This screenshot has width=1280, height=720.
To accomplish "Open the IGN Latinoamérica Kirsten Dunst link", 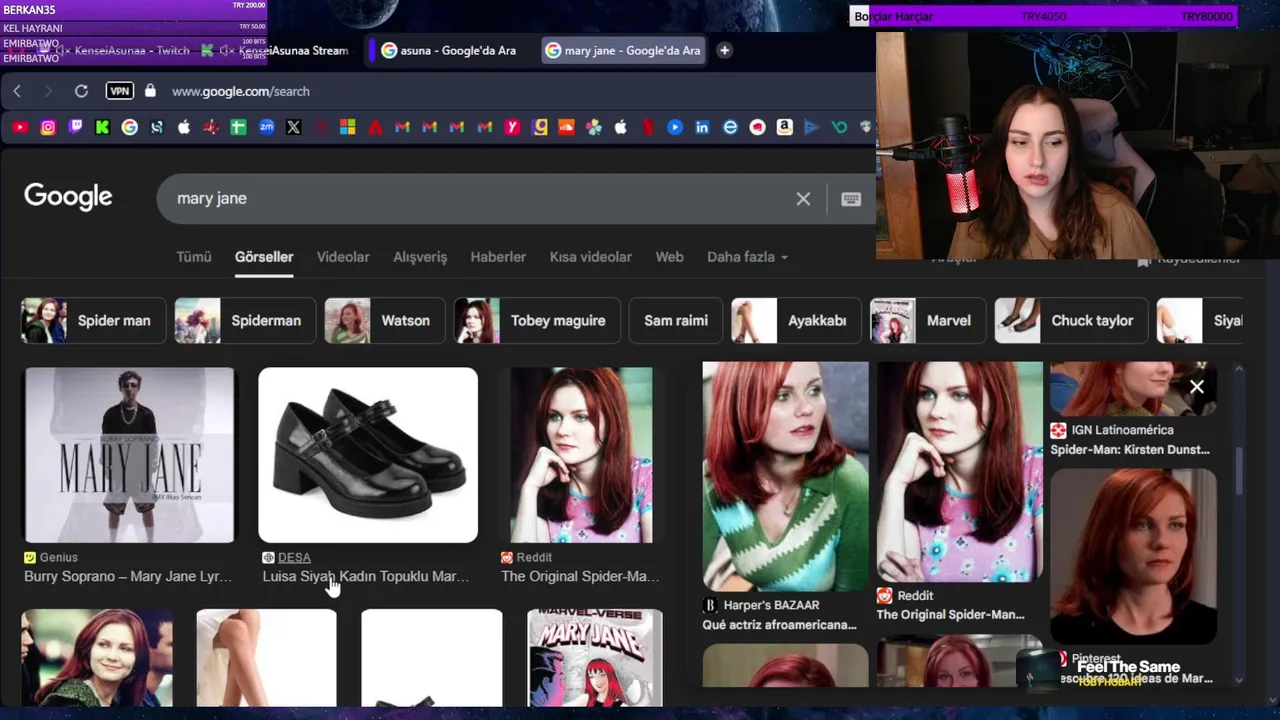I will pyautogui.click(x=1129, y=449).
